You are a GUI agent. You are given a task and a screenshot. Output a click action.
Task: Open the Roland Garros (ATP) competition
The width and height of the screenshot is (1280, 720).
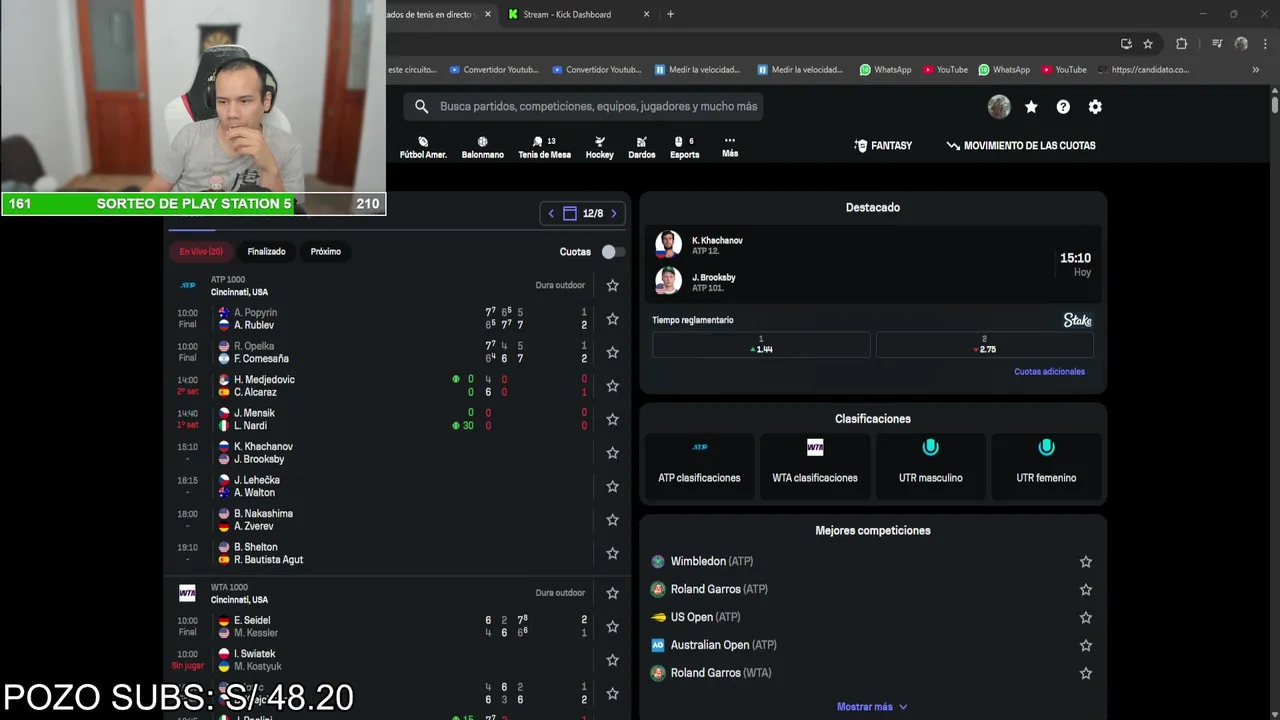pos(709,589)
